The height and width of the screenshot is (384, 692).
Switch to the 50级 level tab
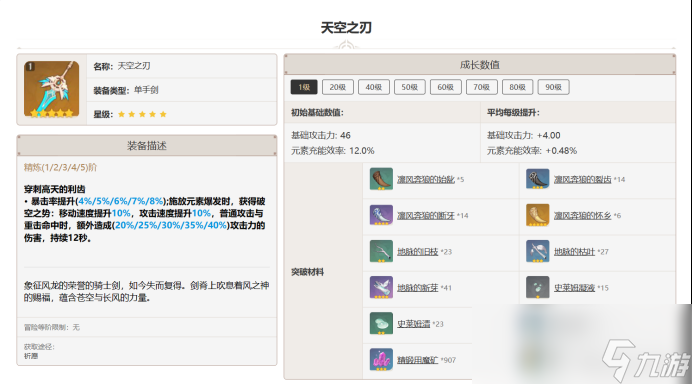pyautogui.click(x=410, y=87)
